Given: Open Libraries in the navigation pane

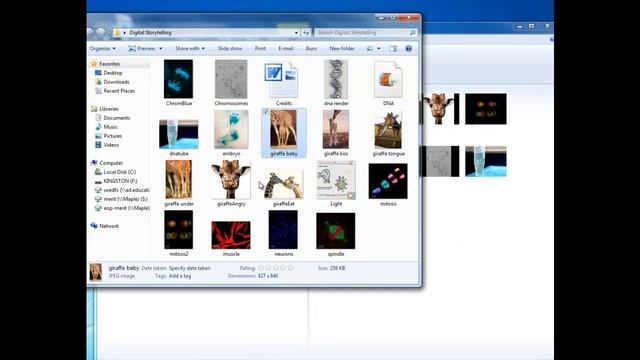Looking at the screenshot, I should 109,109.
